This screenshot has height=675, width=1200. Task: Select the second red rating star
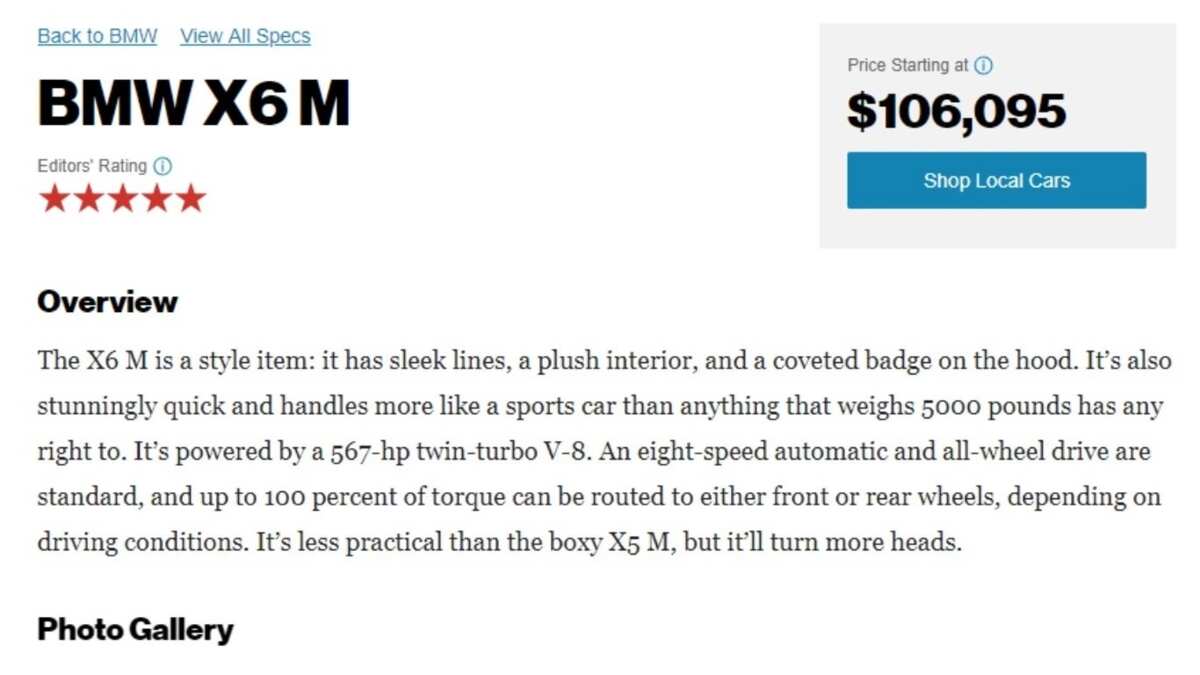[x=89, y=199]
